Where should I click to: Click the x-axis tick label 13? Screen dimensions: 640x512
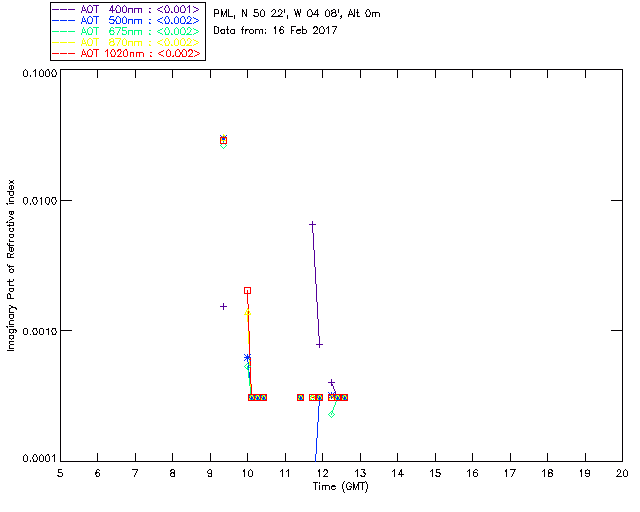point(360,474)
